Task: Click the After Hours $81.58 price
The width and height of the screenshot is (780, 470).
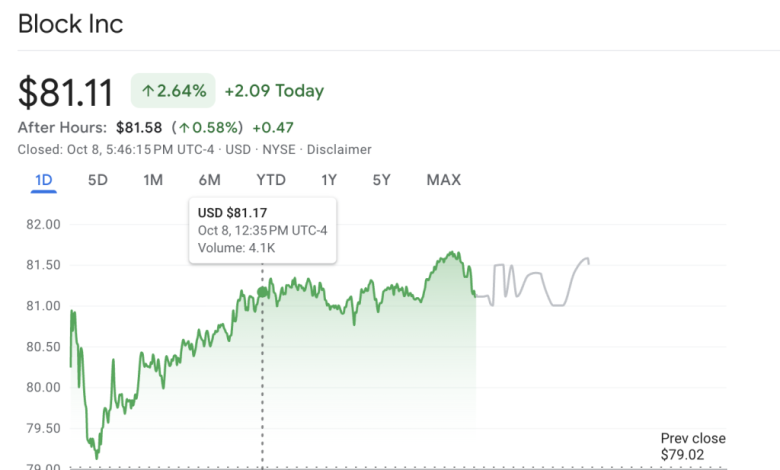Action: tap(138, 128)
